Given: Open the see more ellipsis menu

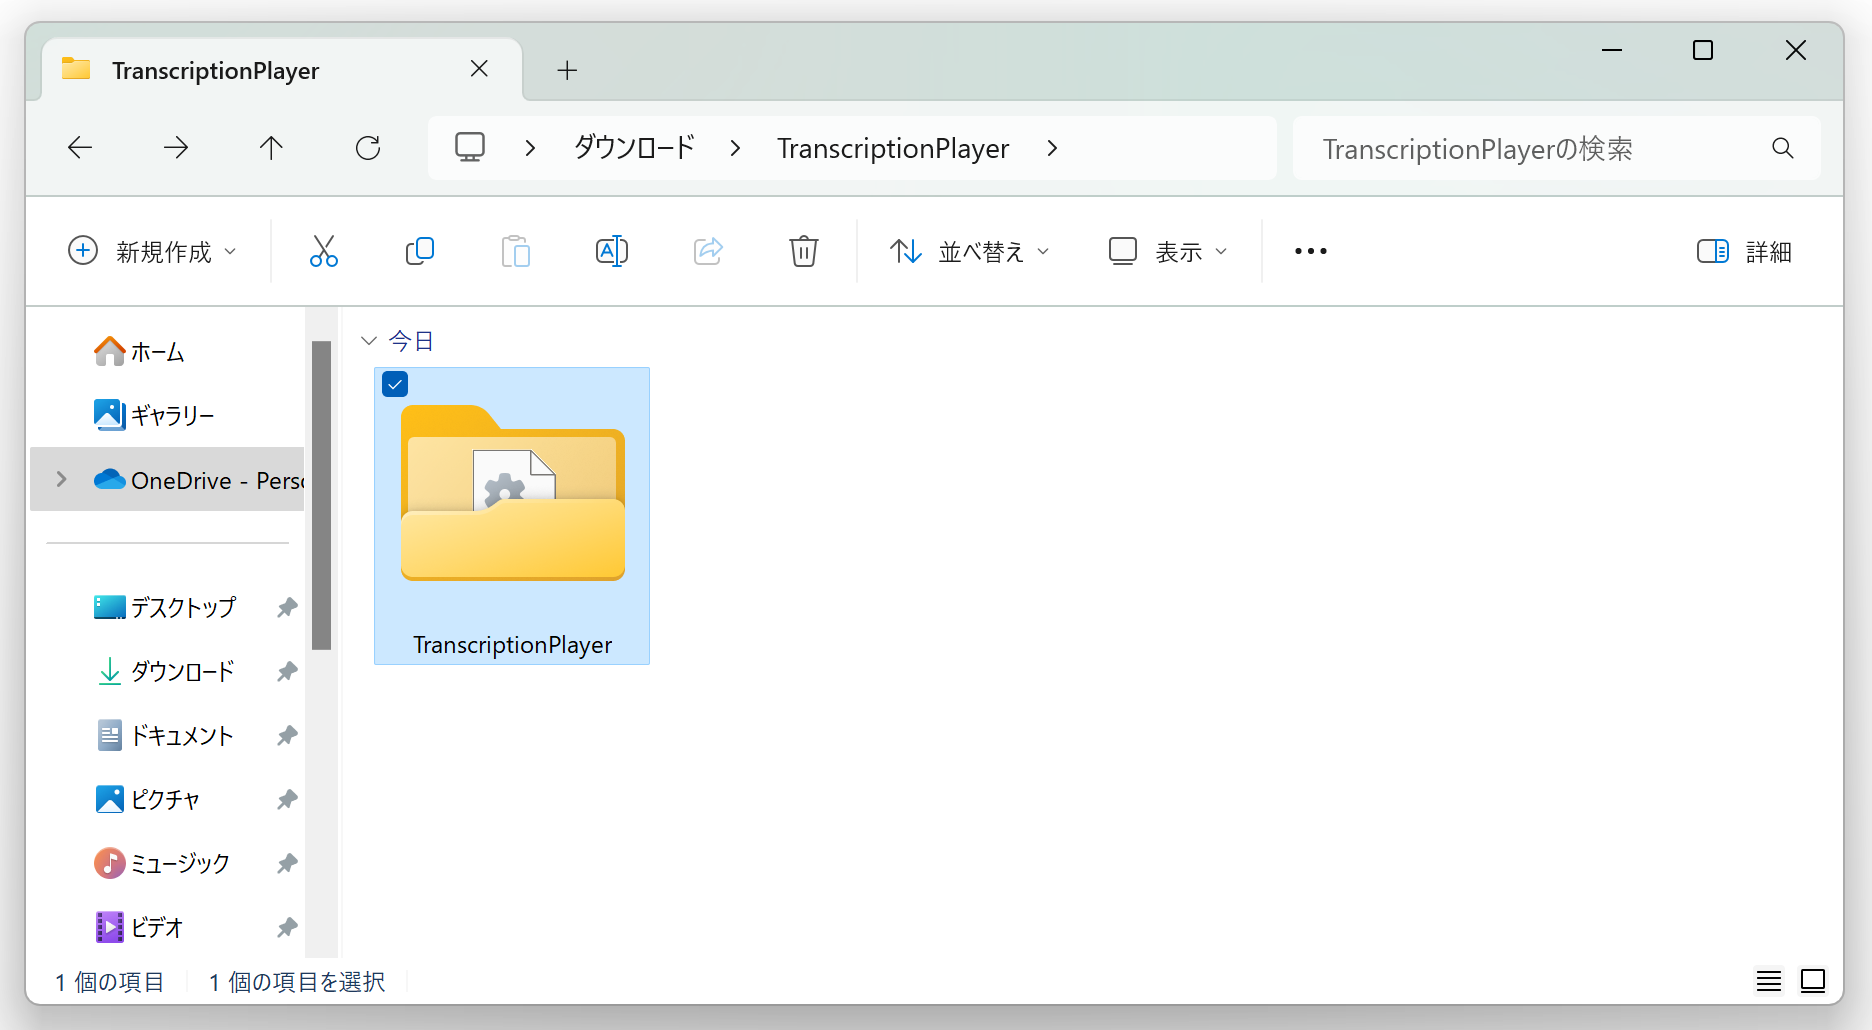Looking at the screenshot, I should 1310,251.
